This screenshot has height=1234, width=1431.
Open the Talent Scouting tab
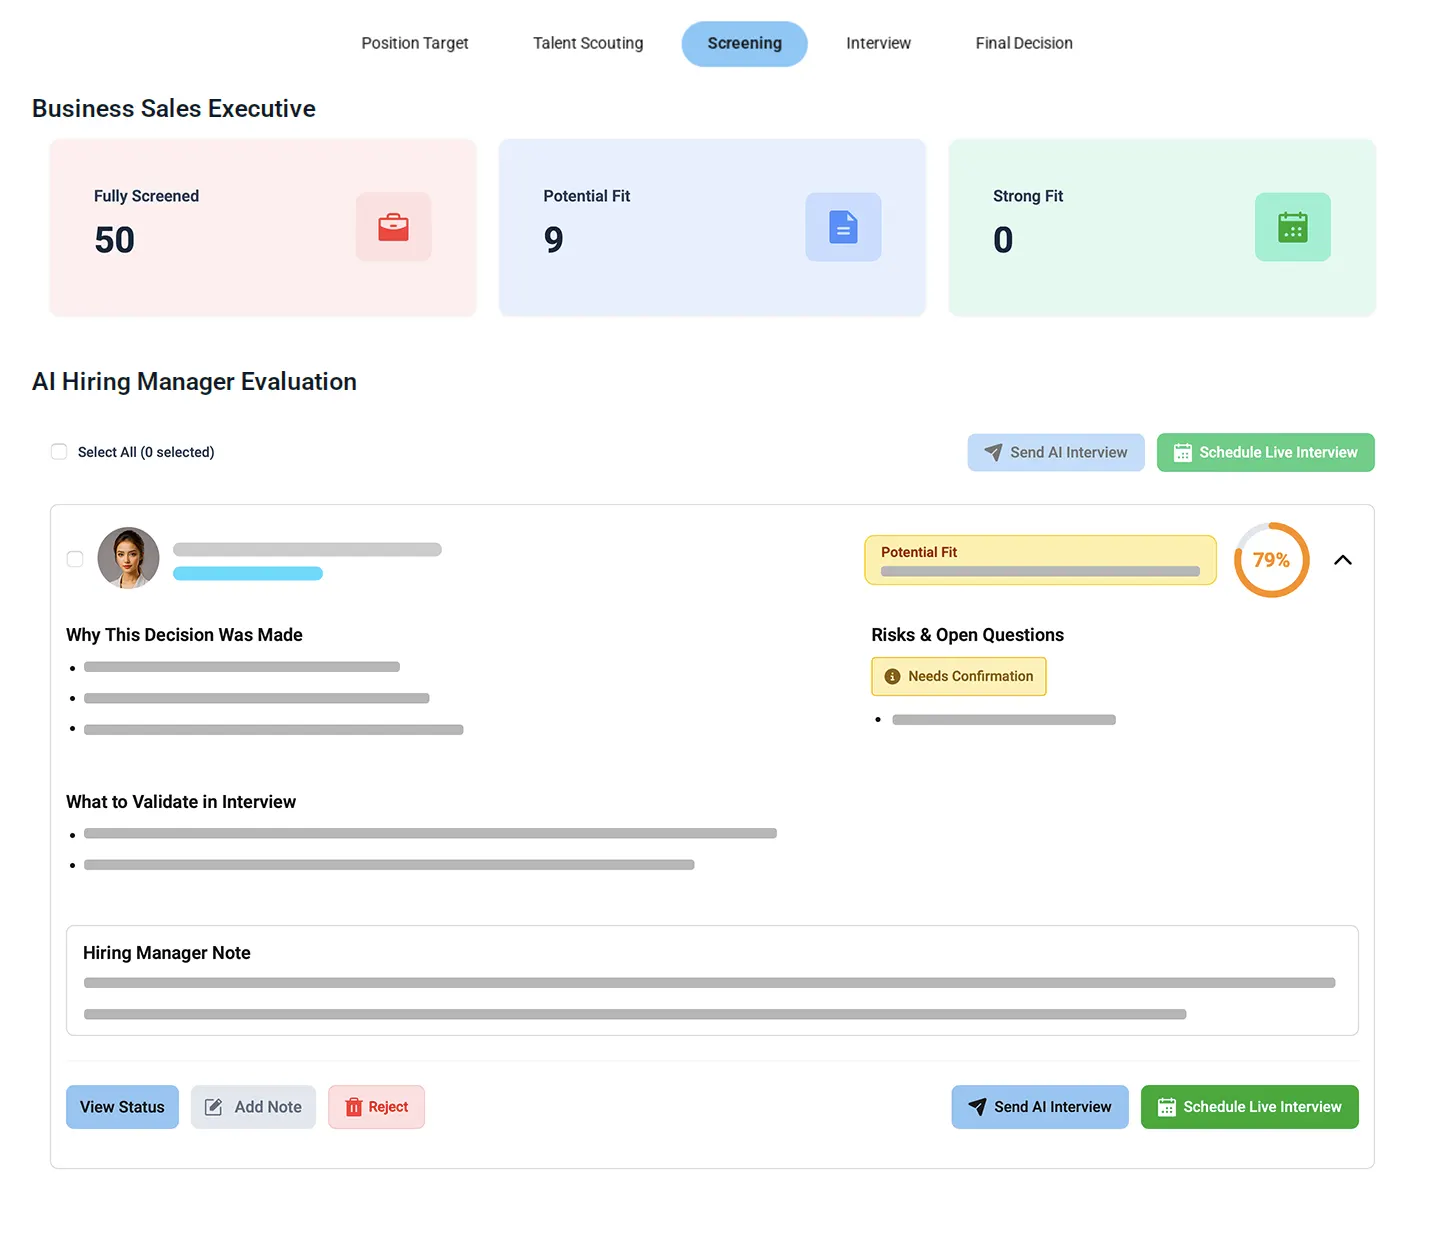click(x=588, y=43)
